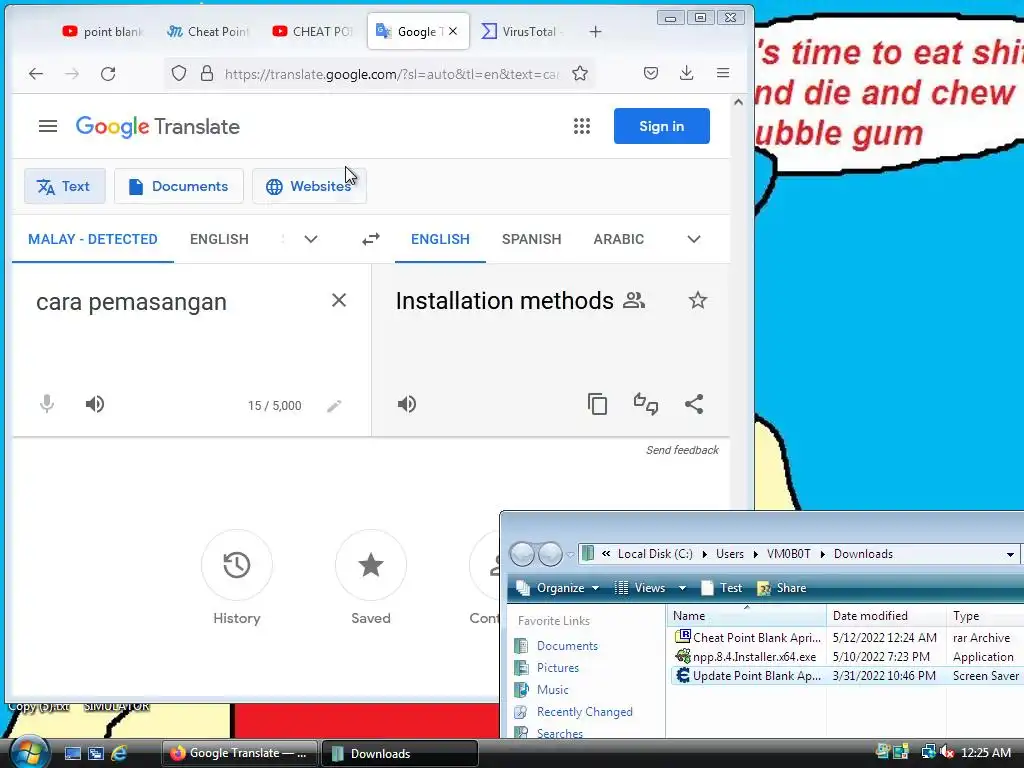Swap source and target languages
The width and height of the screenshot is (1024, 768).
click(x=371, y=239)
